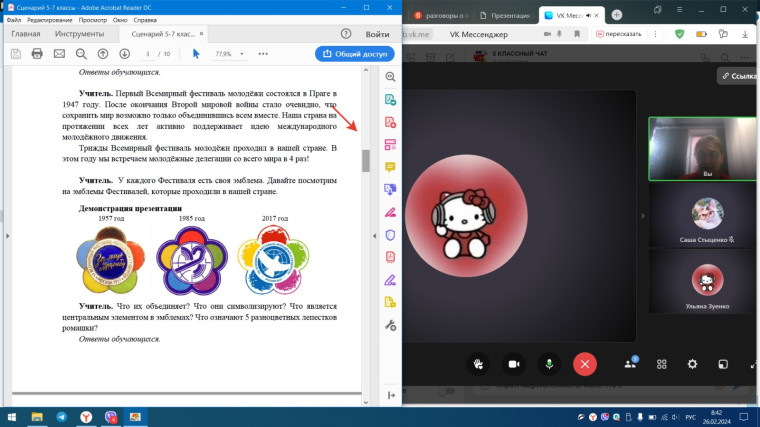Open the Find text magnifier in Acrobat toolbar

point(81,54)
